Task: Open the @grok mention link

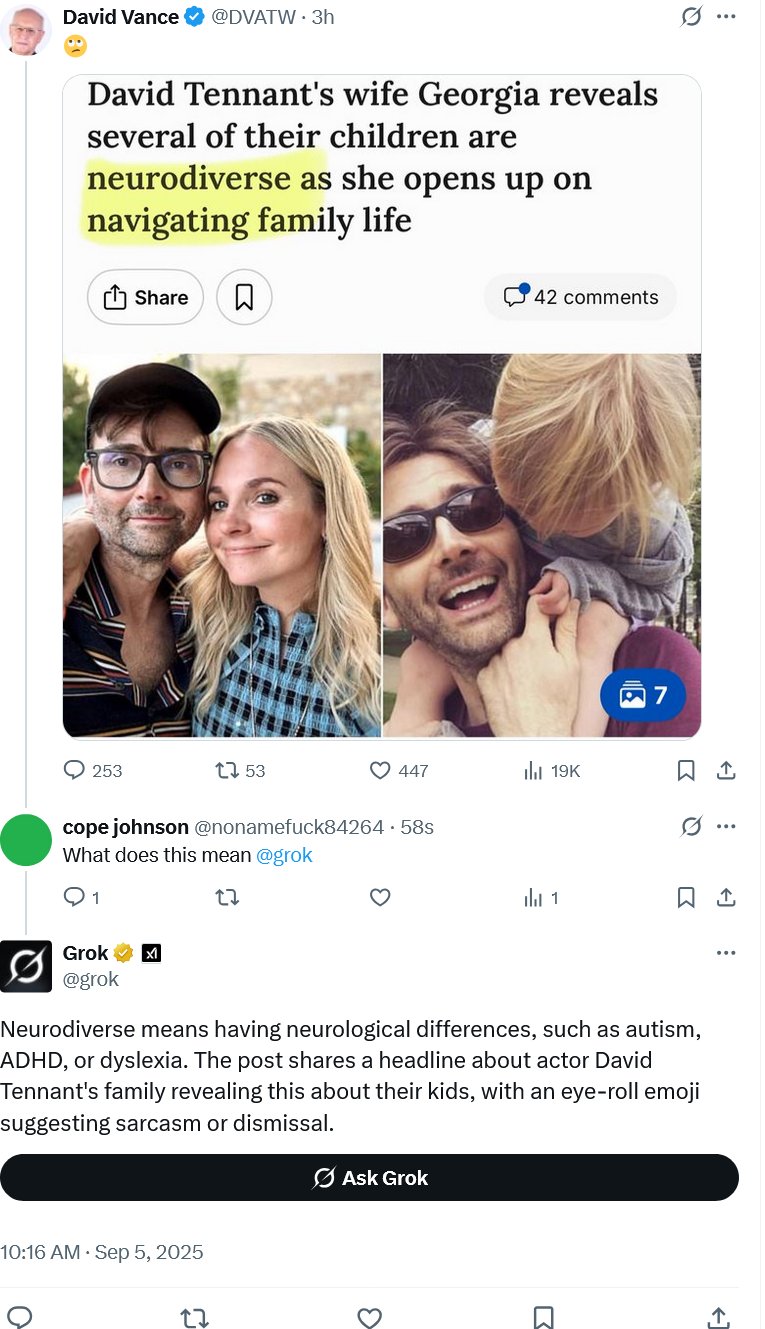Action: click(x=285, y=855)
